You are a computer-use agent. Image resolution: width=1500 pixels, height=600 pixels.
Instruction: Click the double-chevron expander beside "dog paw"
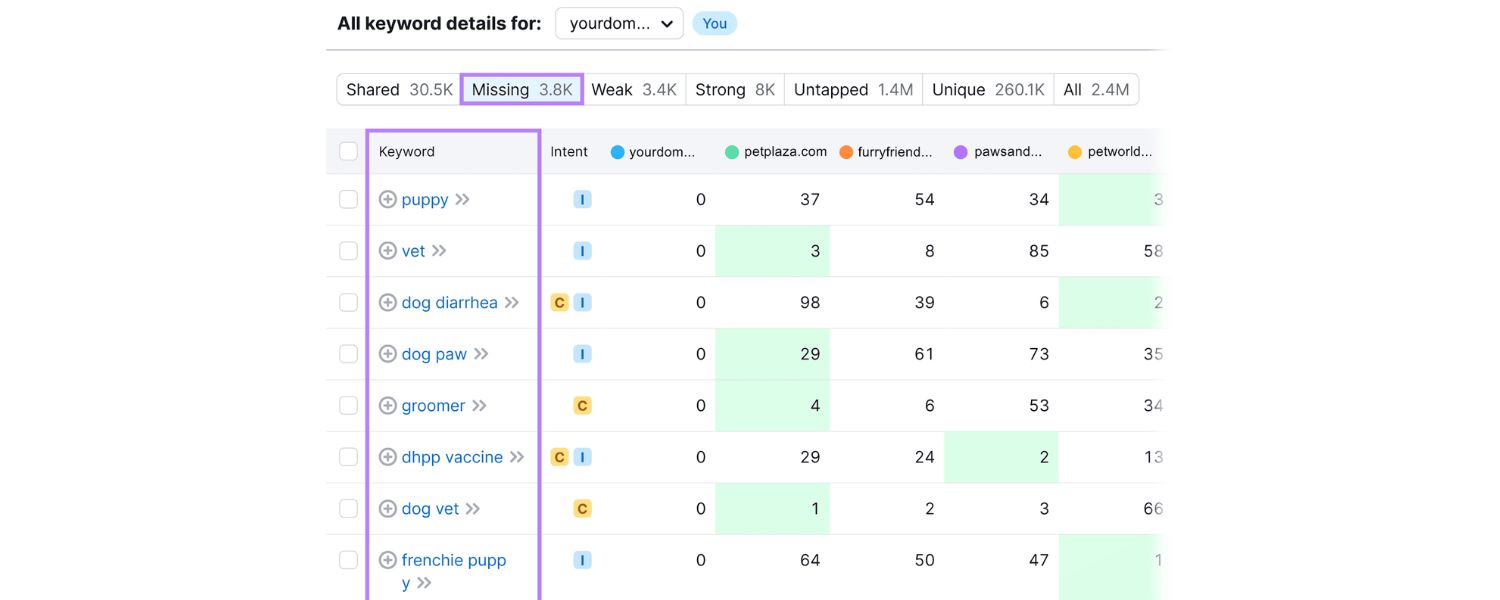pos(482,353)
